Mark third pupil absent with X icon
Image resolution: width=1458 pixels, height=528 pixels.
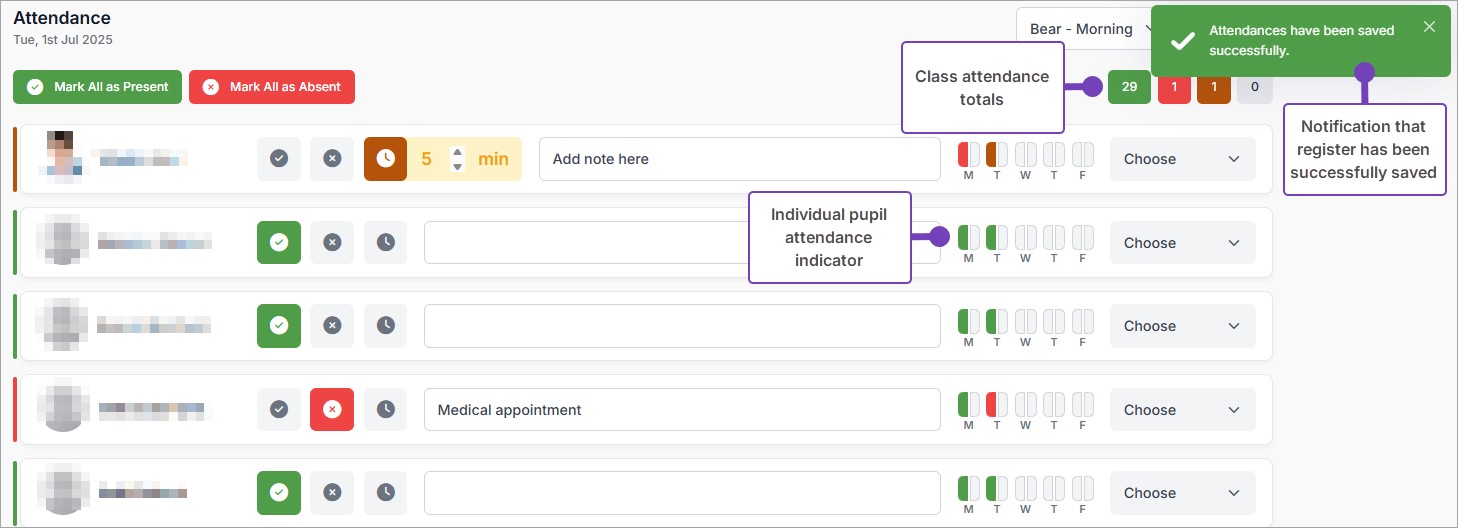[332, 326]
